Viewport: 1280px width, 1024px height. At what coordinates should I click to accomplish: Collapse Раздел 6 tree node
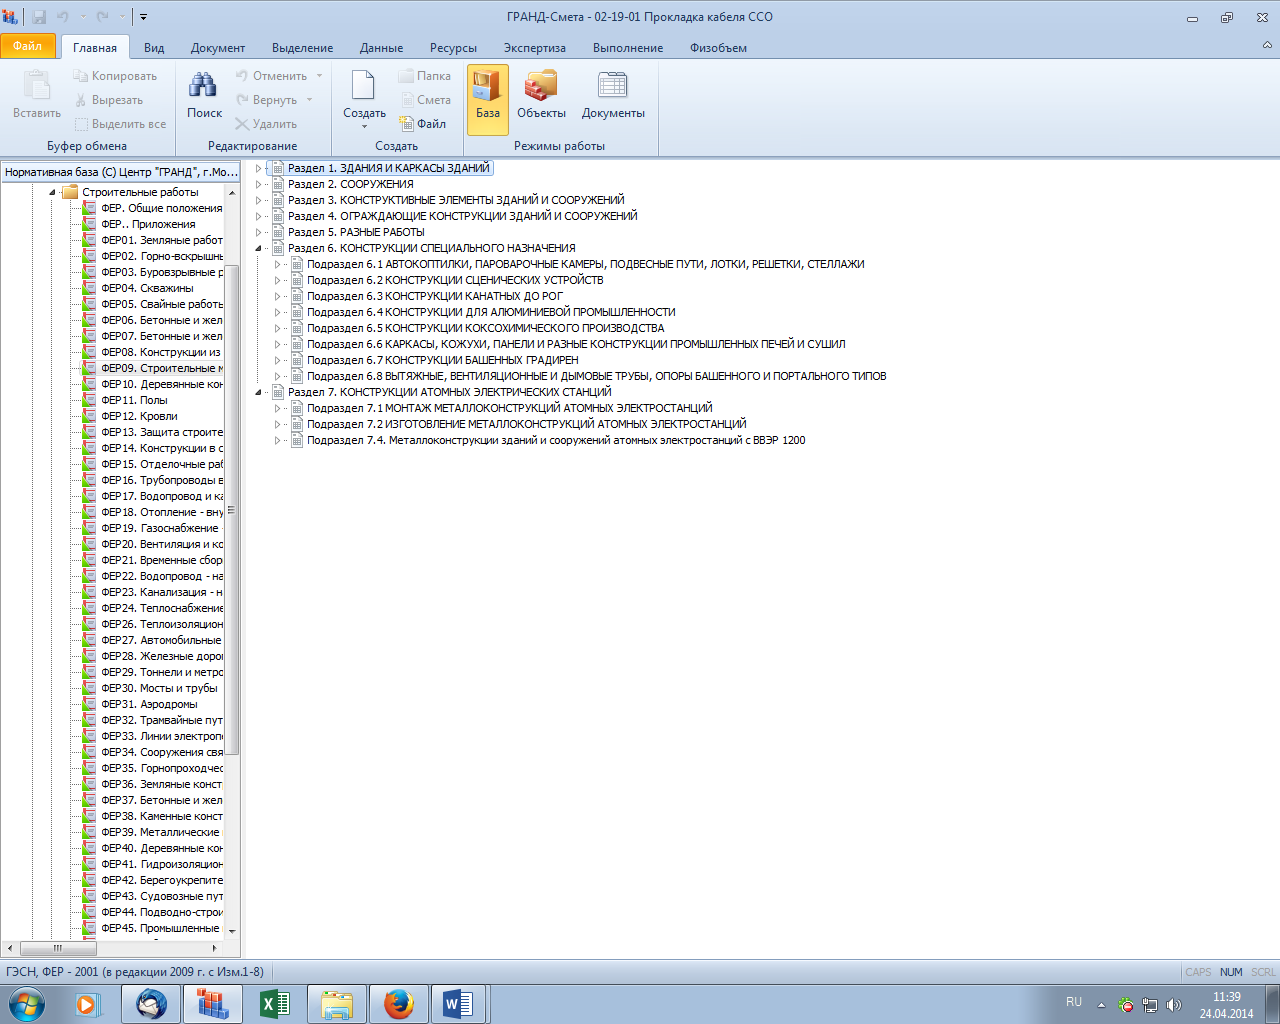pos(258,248)
